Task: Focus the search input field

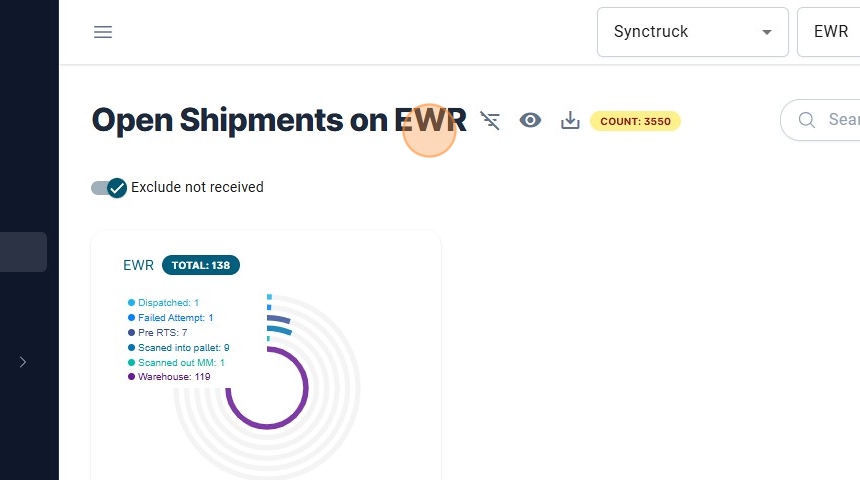Action: pyautogui.click(x=842, y=121)
